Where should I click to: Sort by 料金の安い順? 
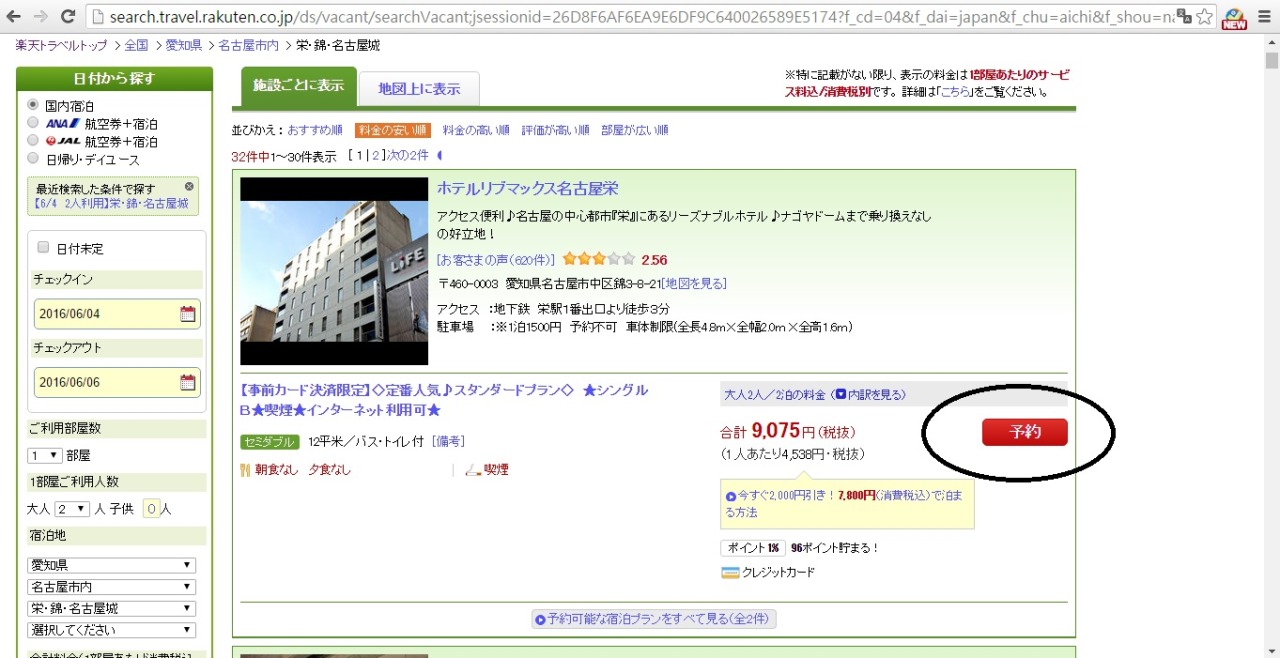[x=393, y=130]
